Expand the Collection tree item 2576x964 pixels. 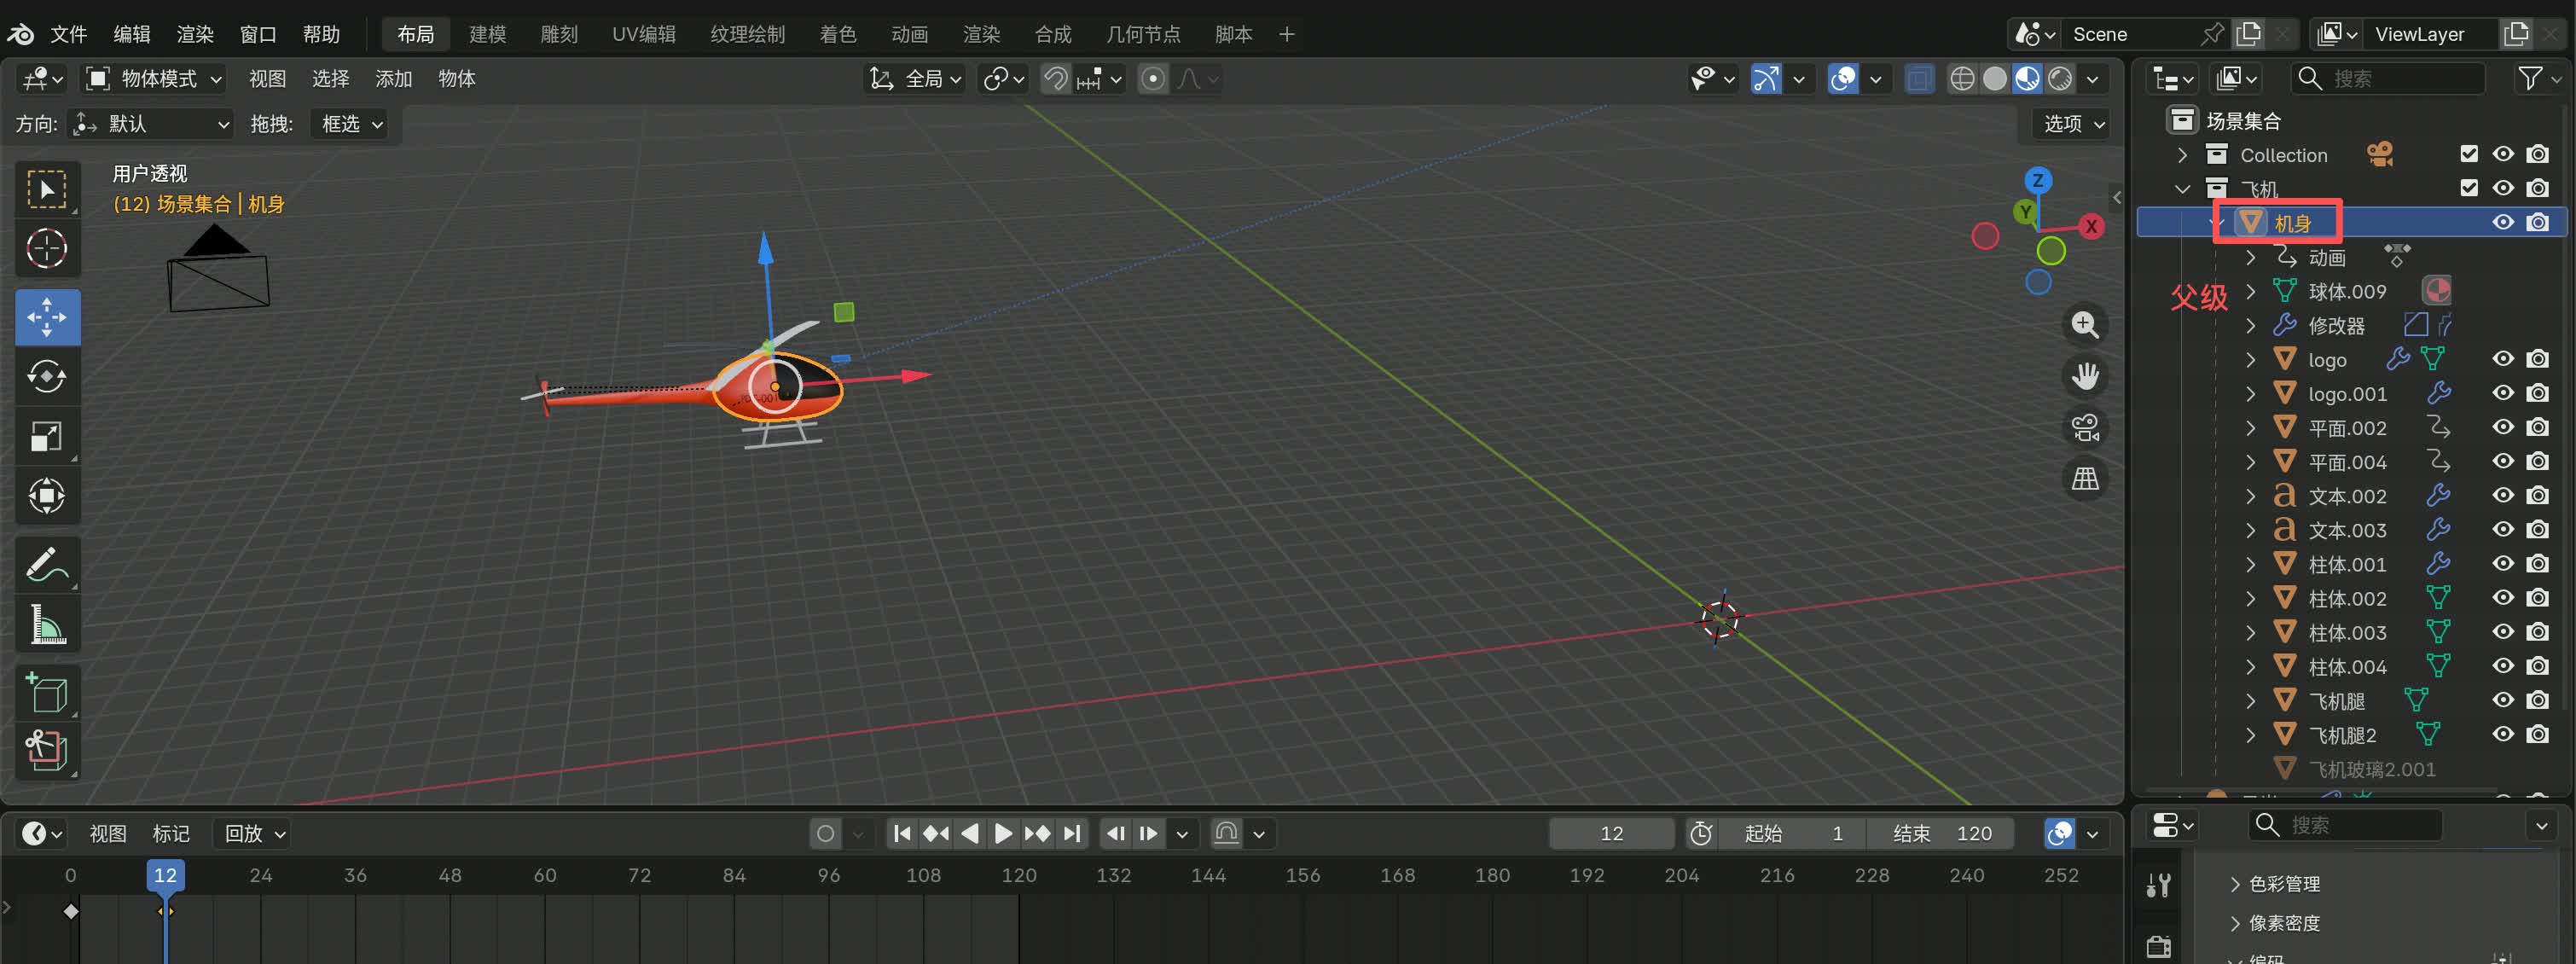(2183, 155)
